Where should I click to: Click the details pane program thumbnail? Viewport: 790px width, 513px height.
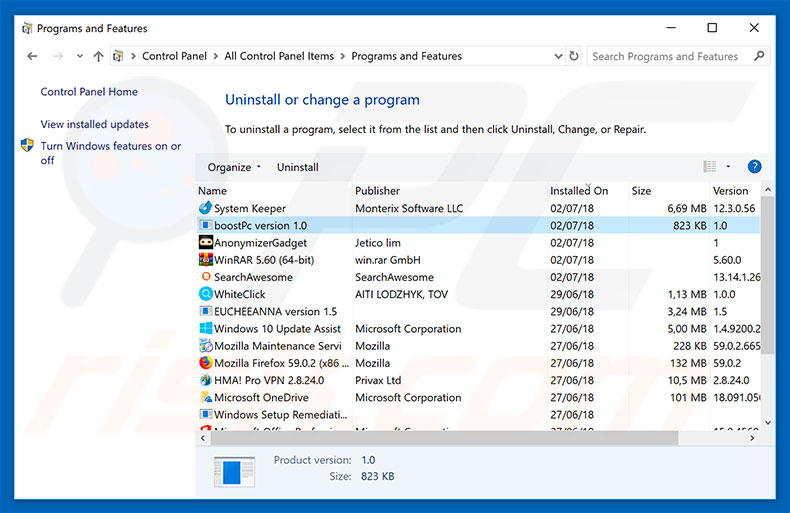pyautogui.click(x=234, y=472)
